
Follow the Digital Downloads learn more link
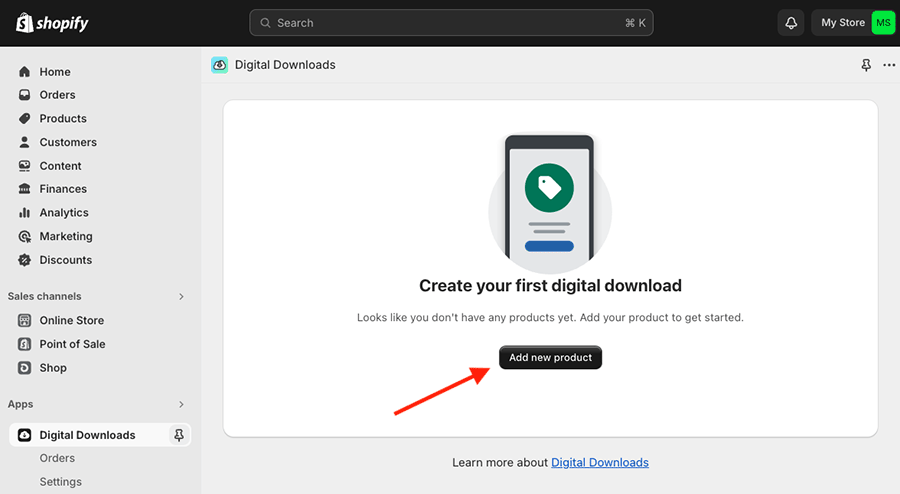(x=600, y=462)
